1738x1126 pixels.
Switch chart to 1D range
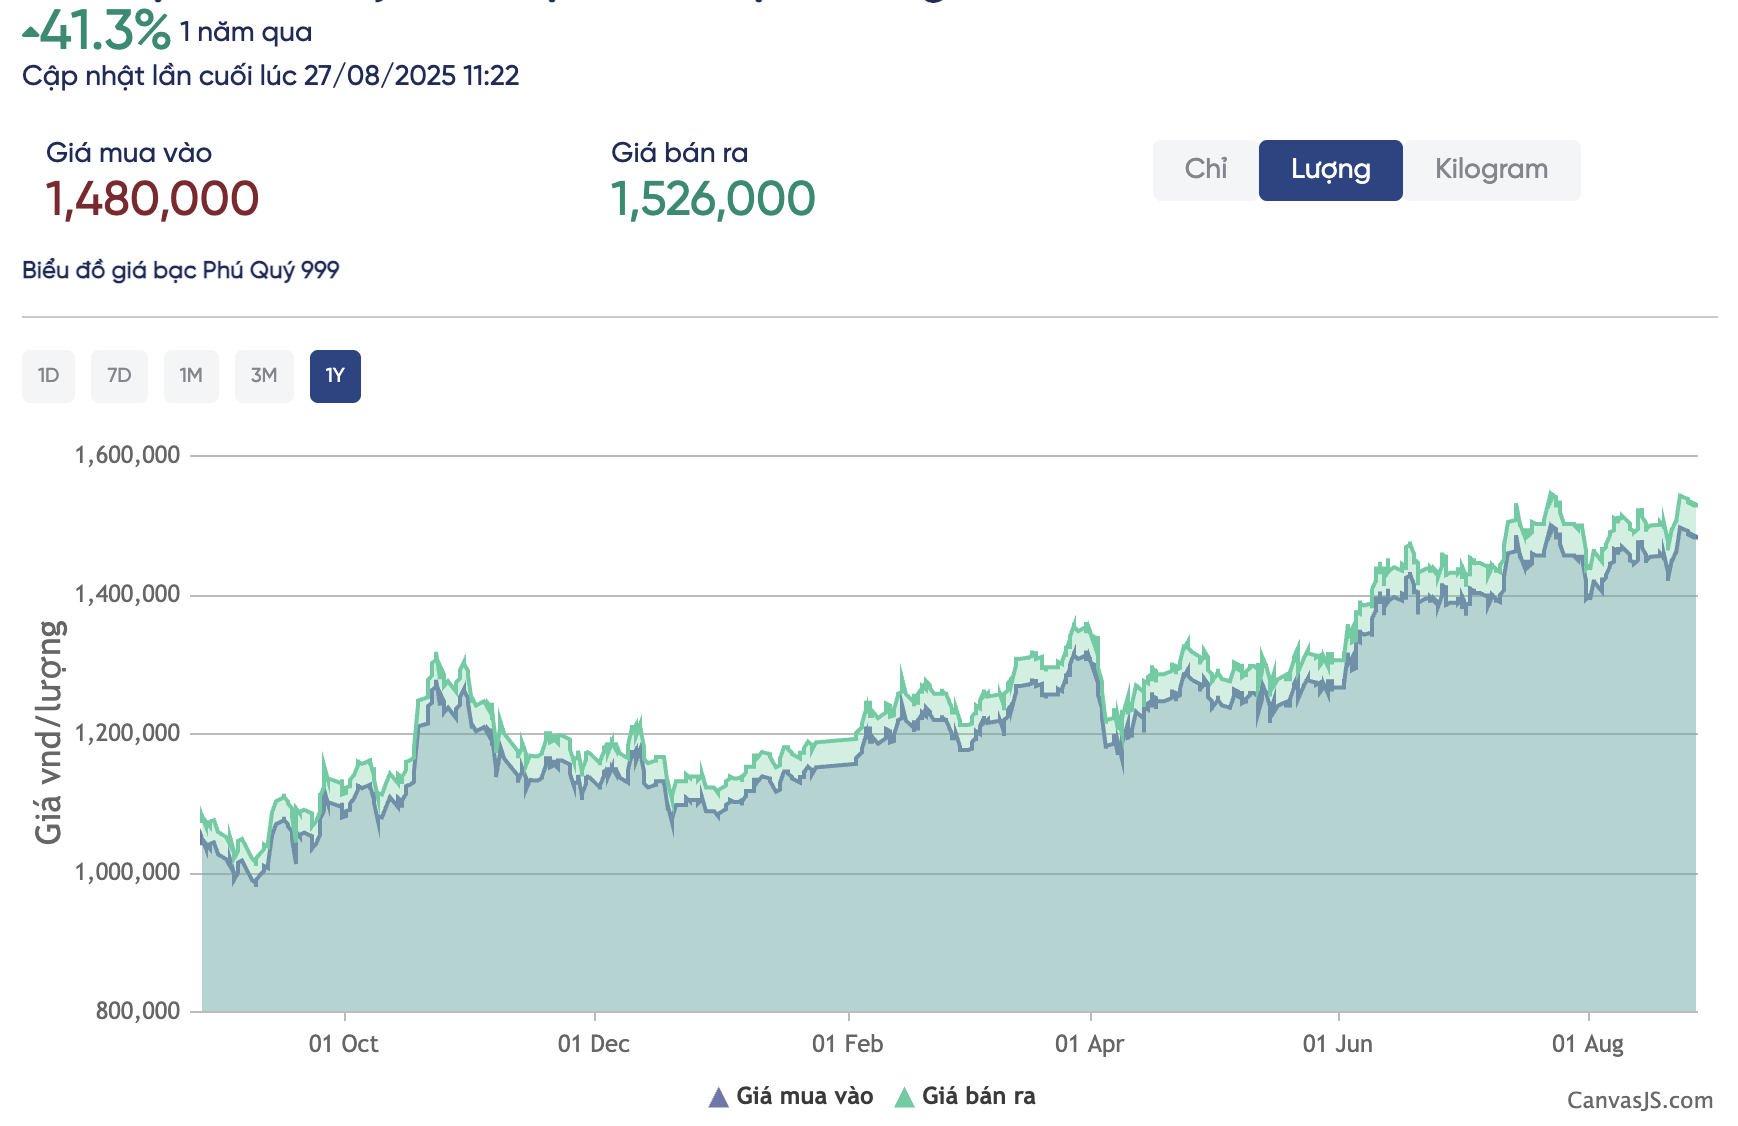tap(48, 376)
